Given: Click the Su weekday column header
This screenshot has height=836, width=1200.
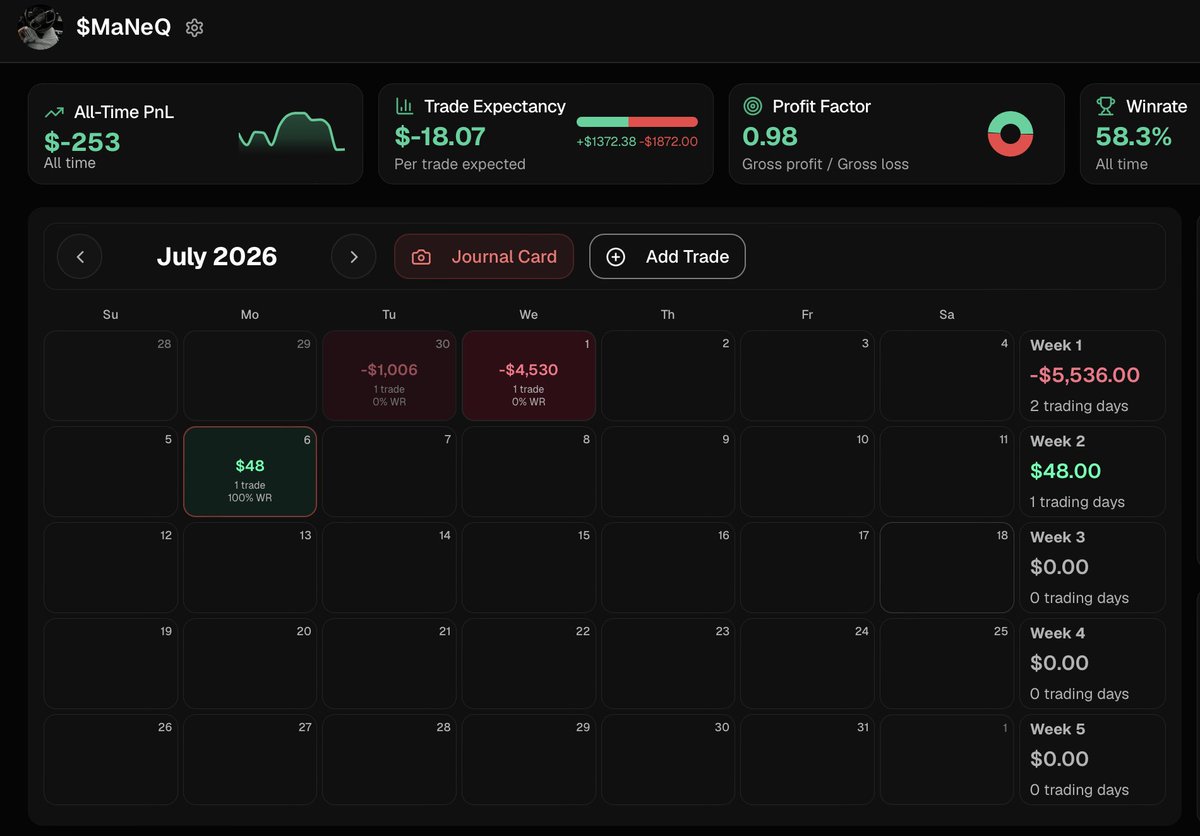Looking at the screenshot, I should [x=110, y=314].
